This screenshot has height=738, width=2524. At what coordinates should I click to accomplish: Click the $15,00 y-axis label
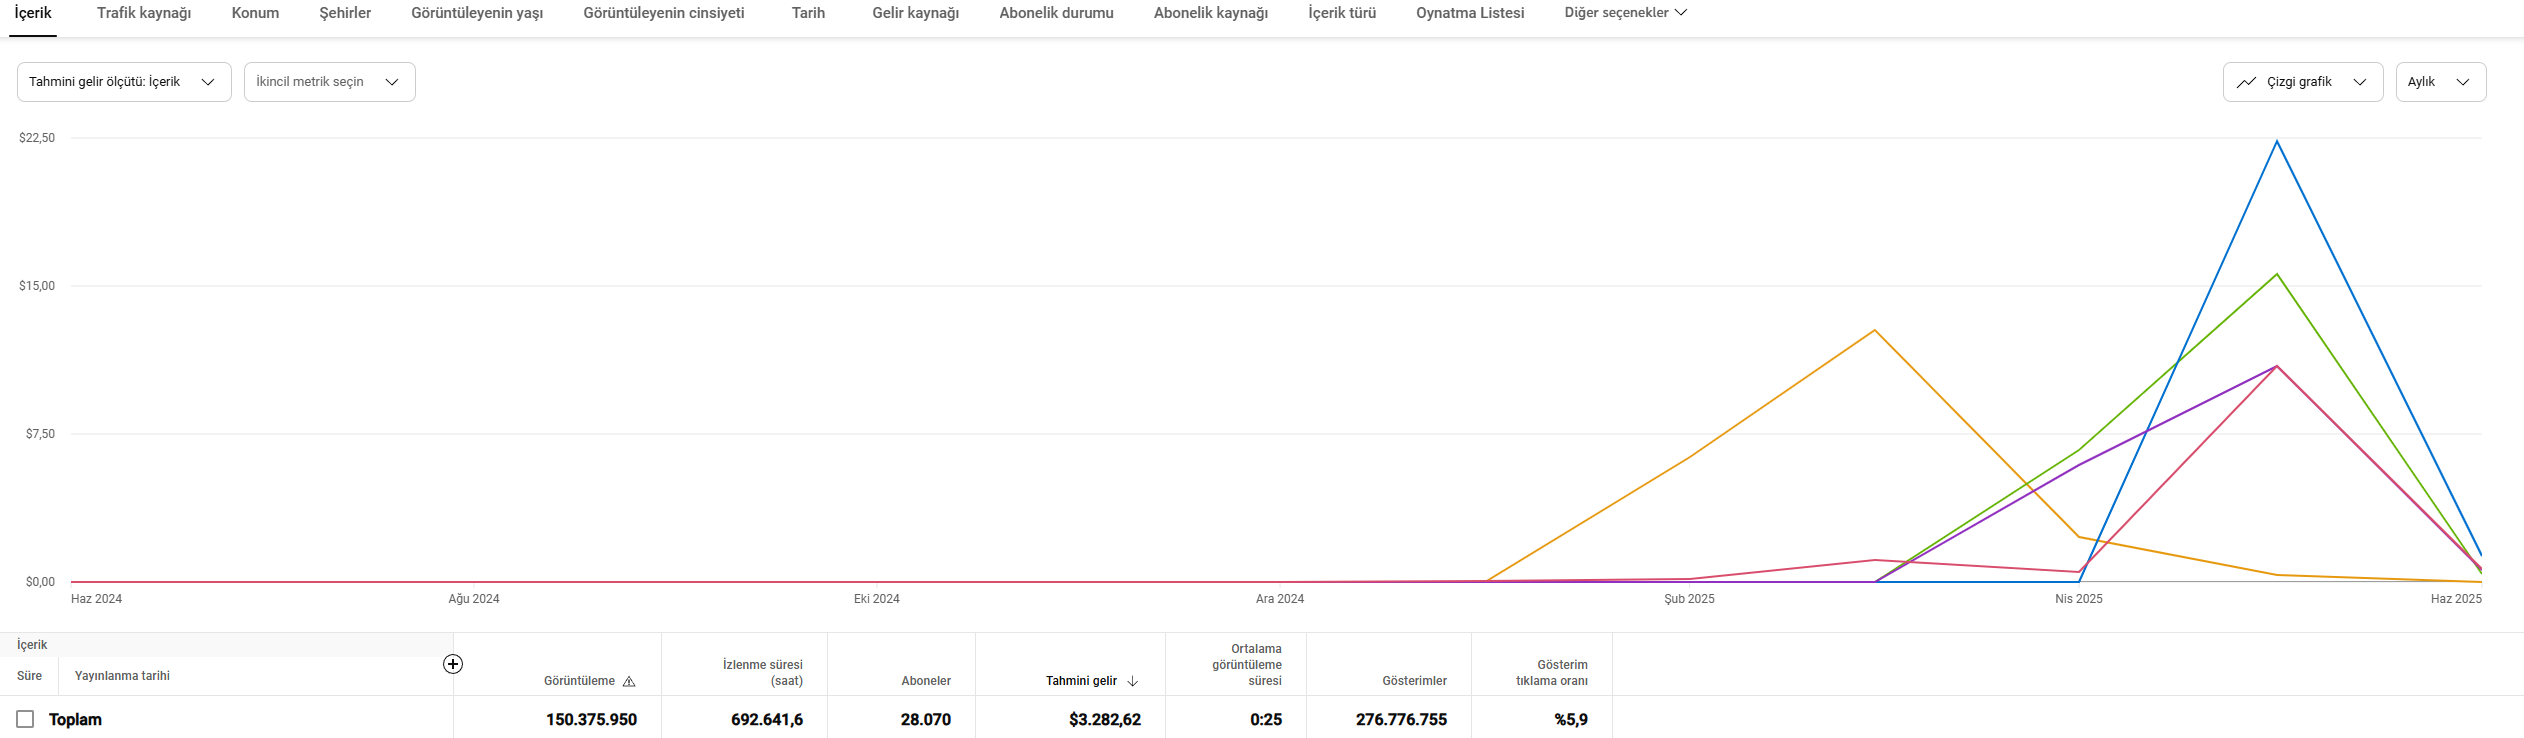point(37,286)
